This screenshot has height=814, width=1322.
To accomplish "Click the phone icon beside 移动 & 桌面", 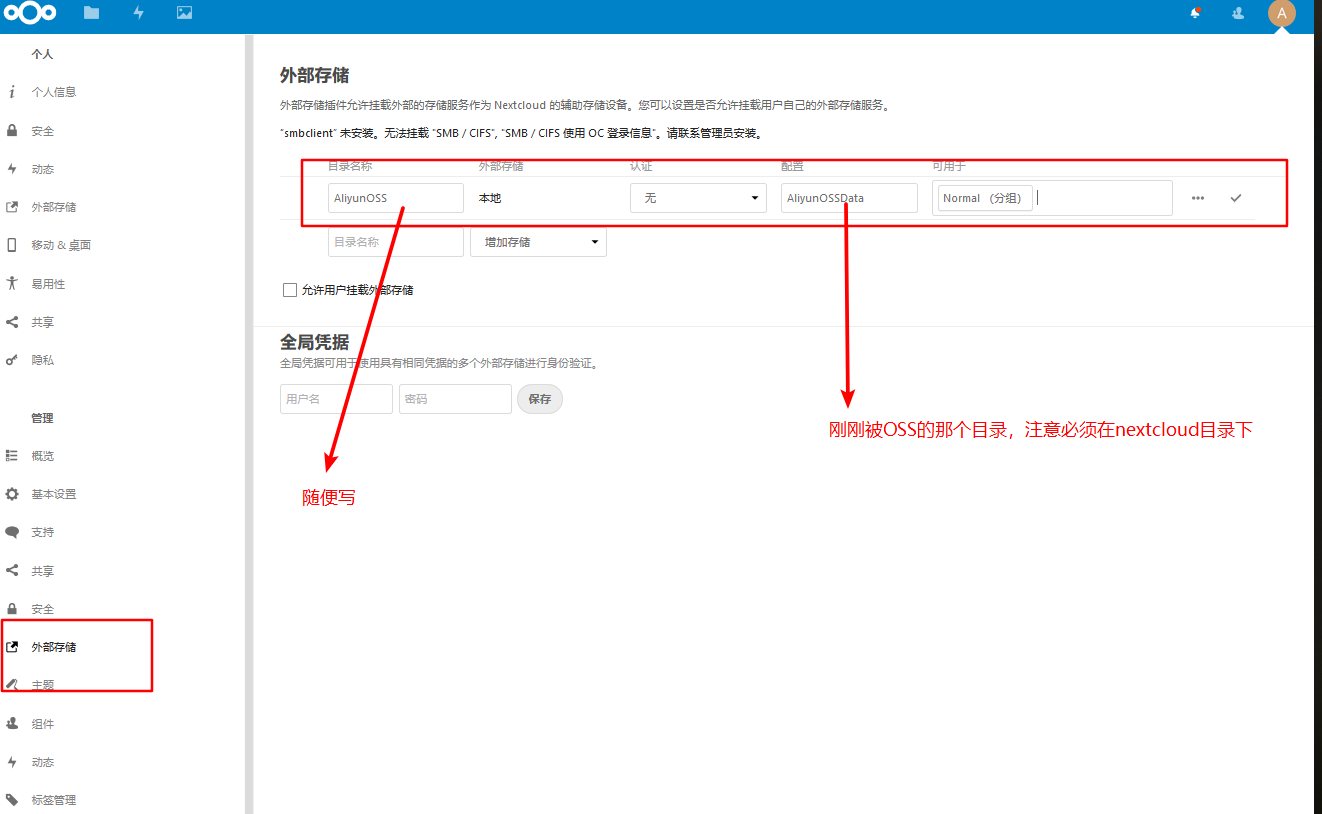I will coord(12,245).
